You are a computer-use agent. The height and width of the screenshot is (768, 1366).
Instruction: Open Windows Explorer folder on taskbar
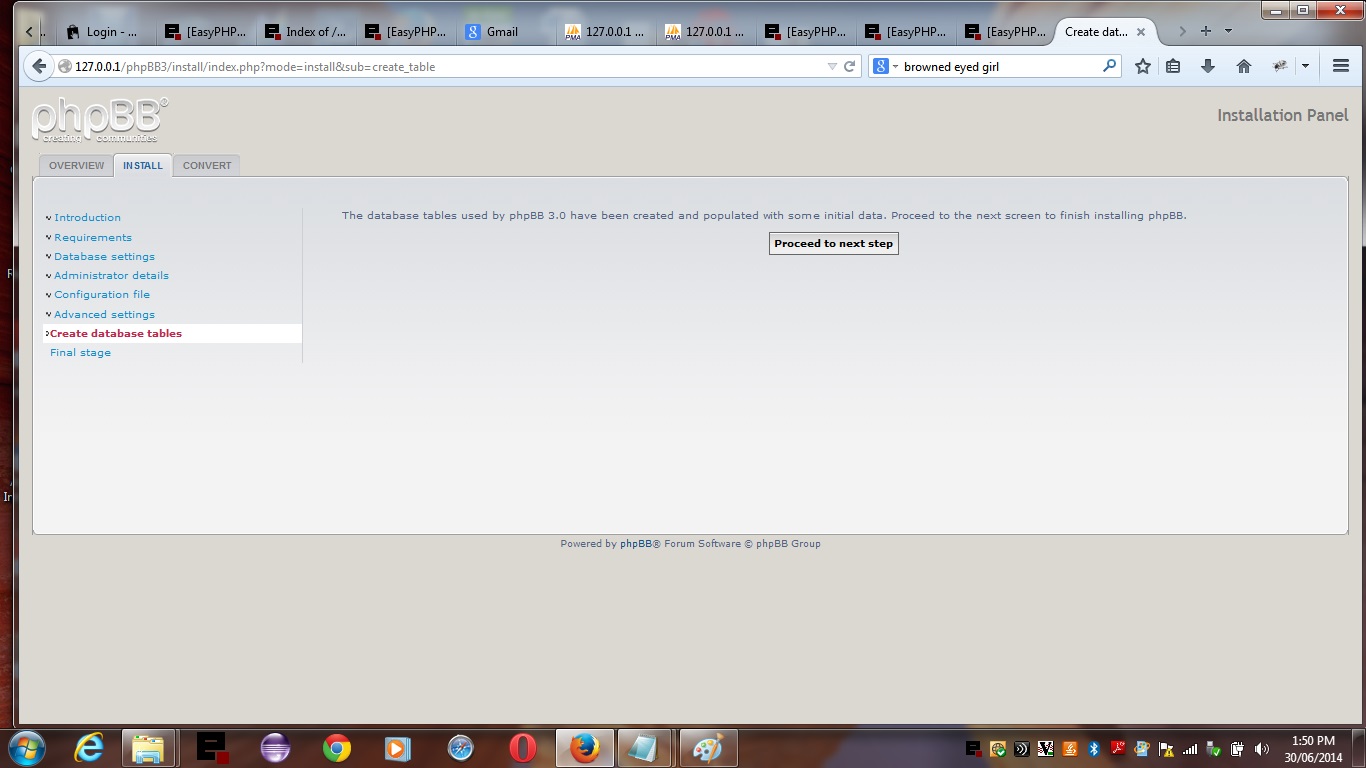pos(148,748)
